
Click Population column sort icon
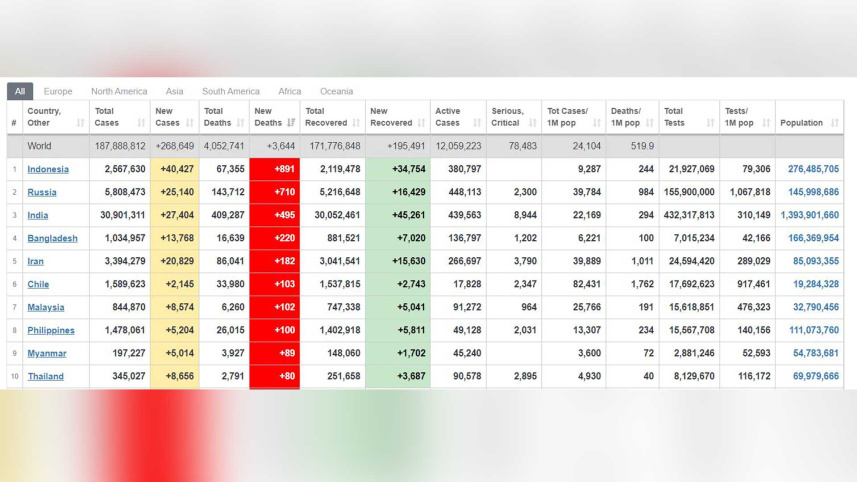834,123
